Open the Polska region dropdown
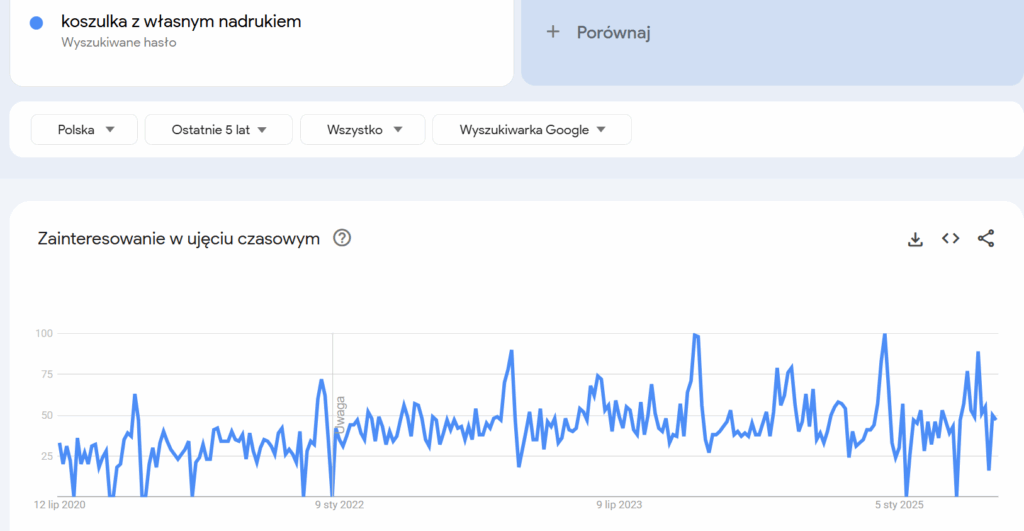This screenshot has height=531, width=1024. pyautogui.click(x=84, y=129)
